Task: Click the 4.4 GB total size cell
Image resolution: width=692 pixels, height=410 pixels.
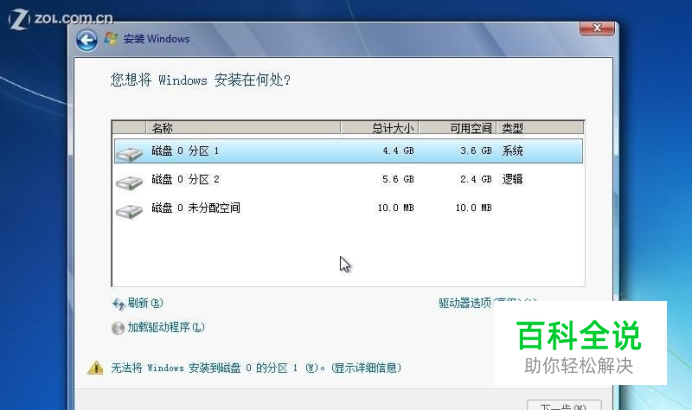Action: 398,151
